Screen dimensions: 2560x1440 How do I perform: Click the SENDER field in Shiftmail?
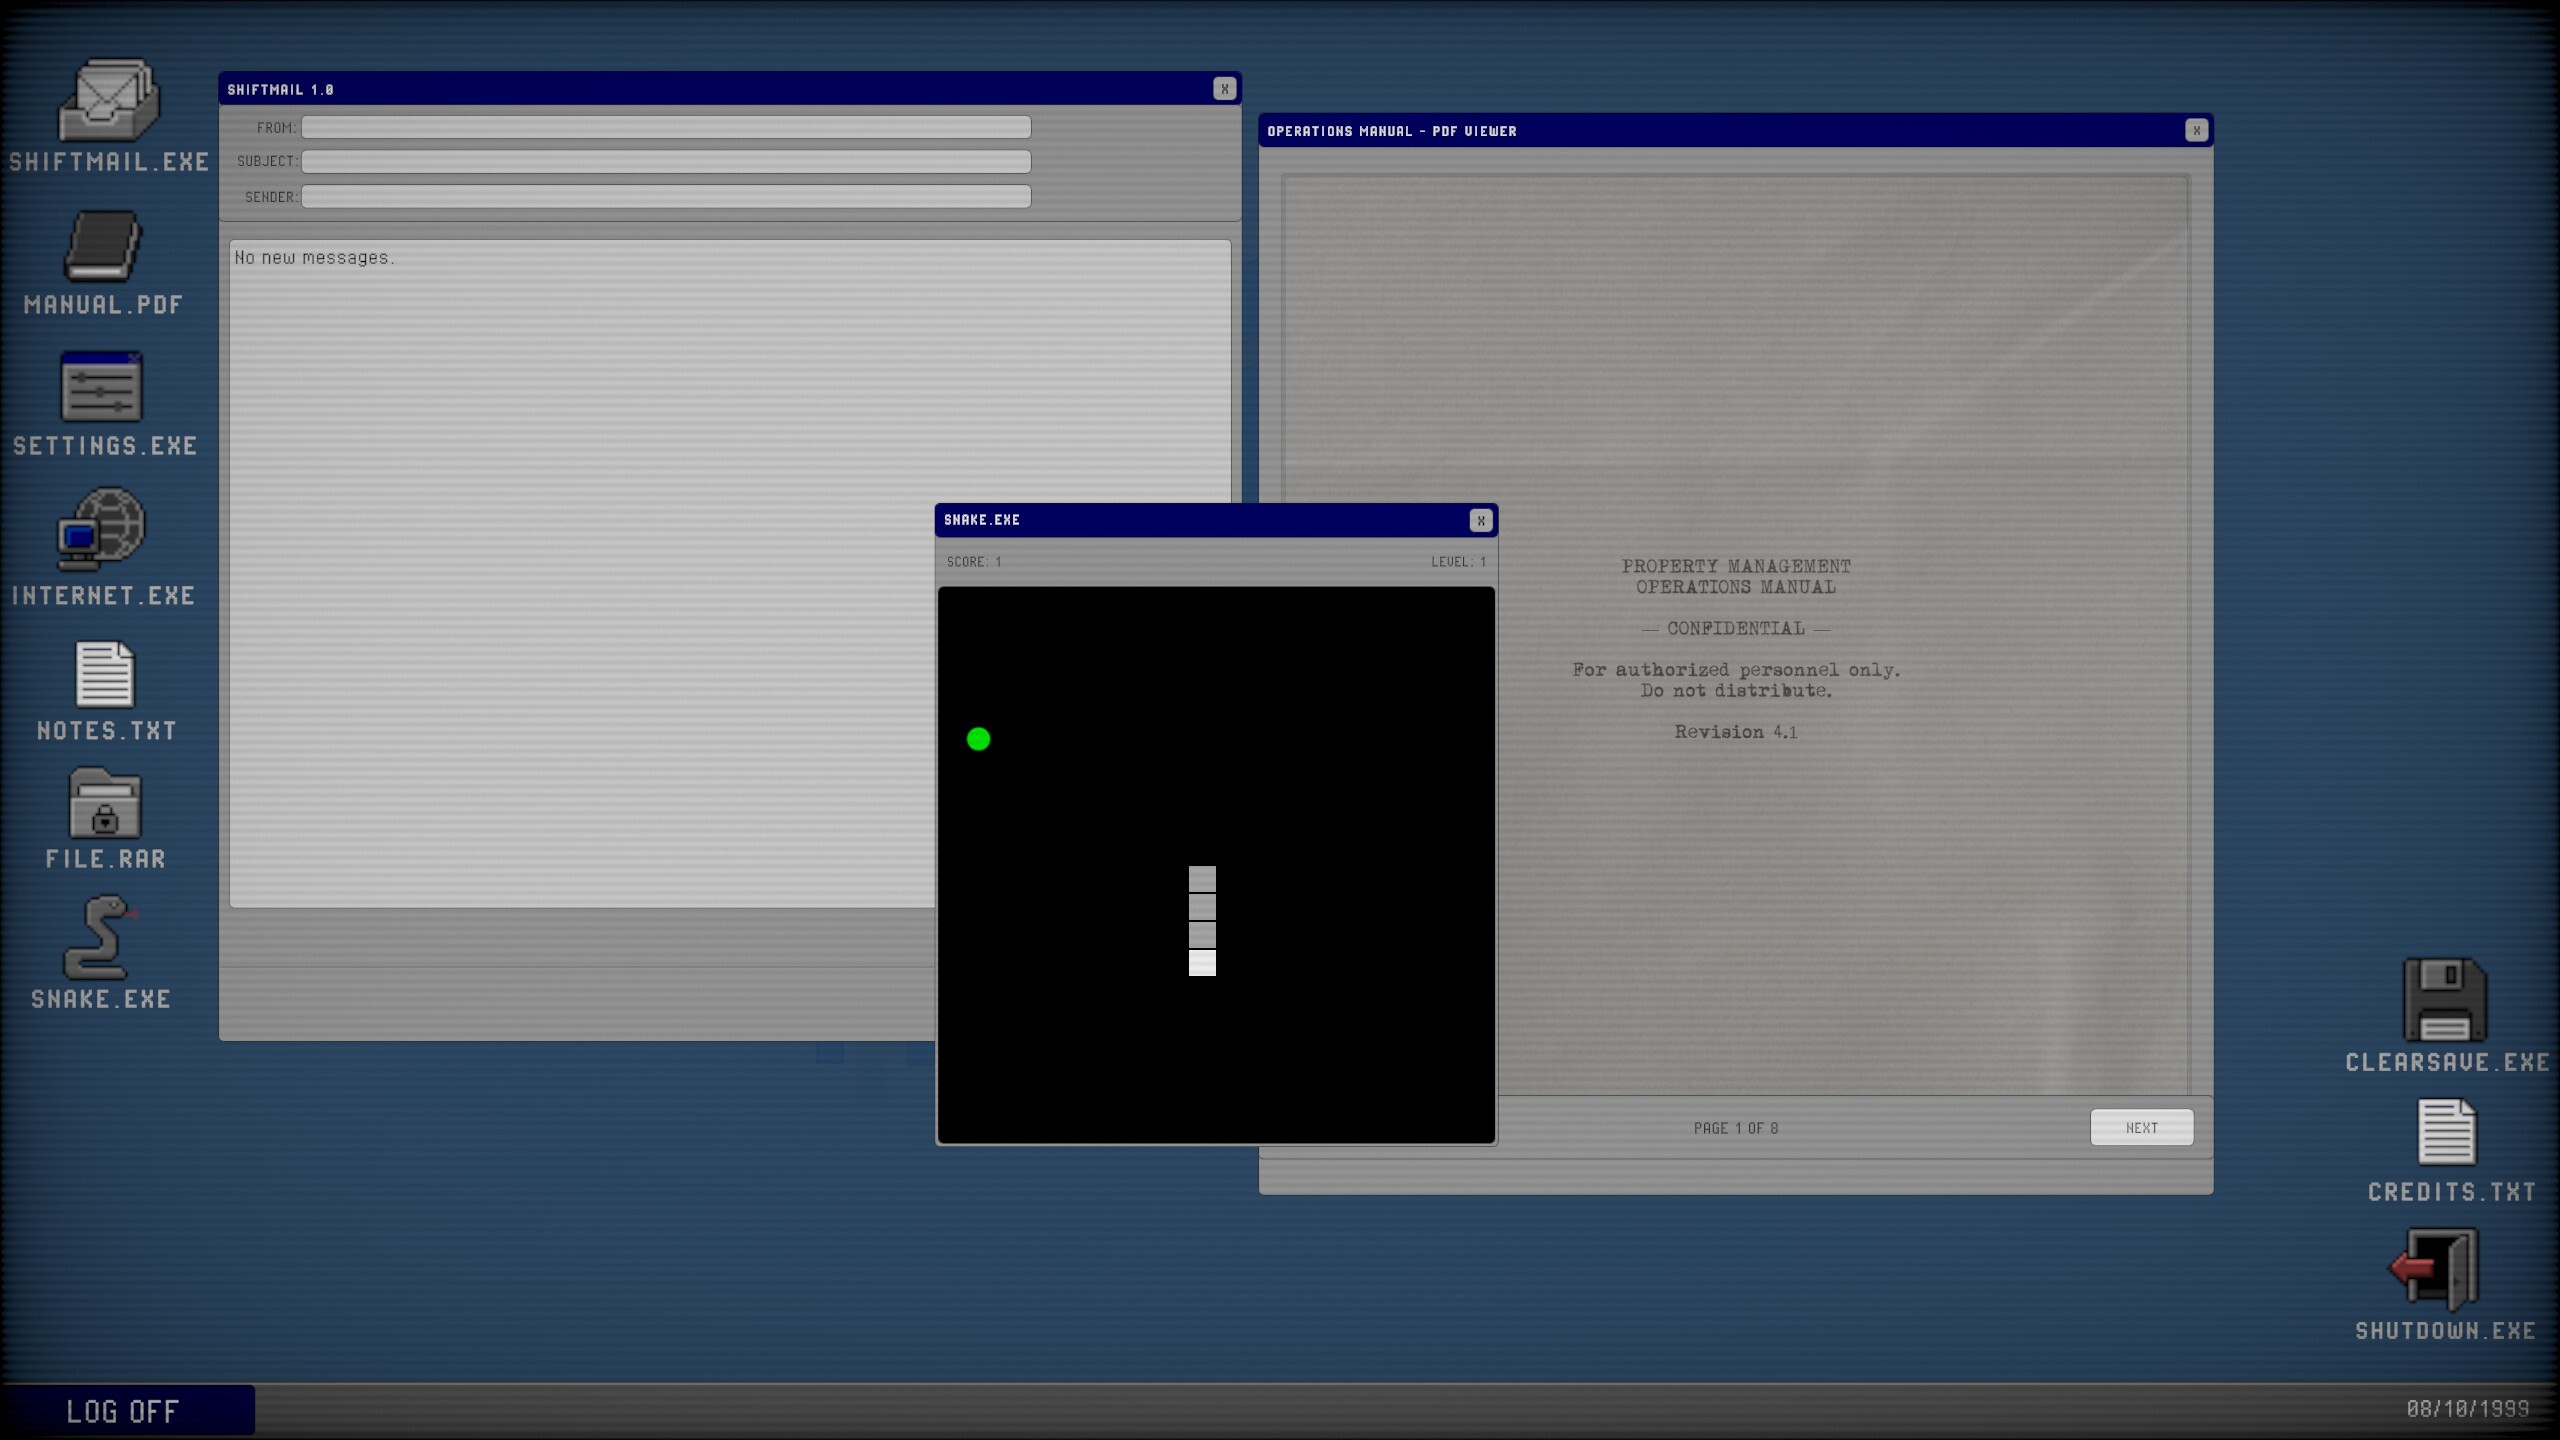coord(666,196)
